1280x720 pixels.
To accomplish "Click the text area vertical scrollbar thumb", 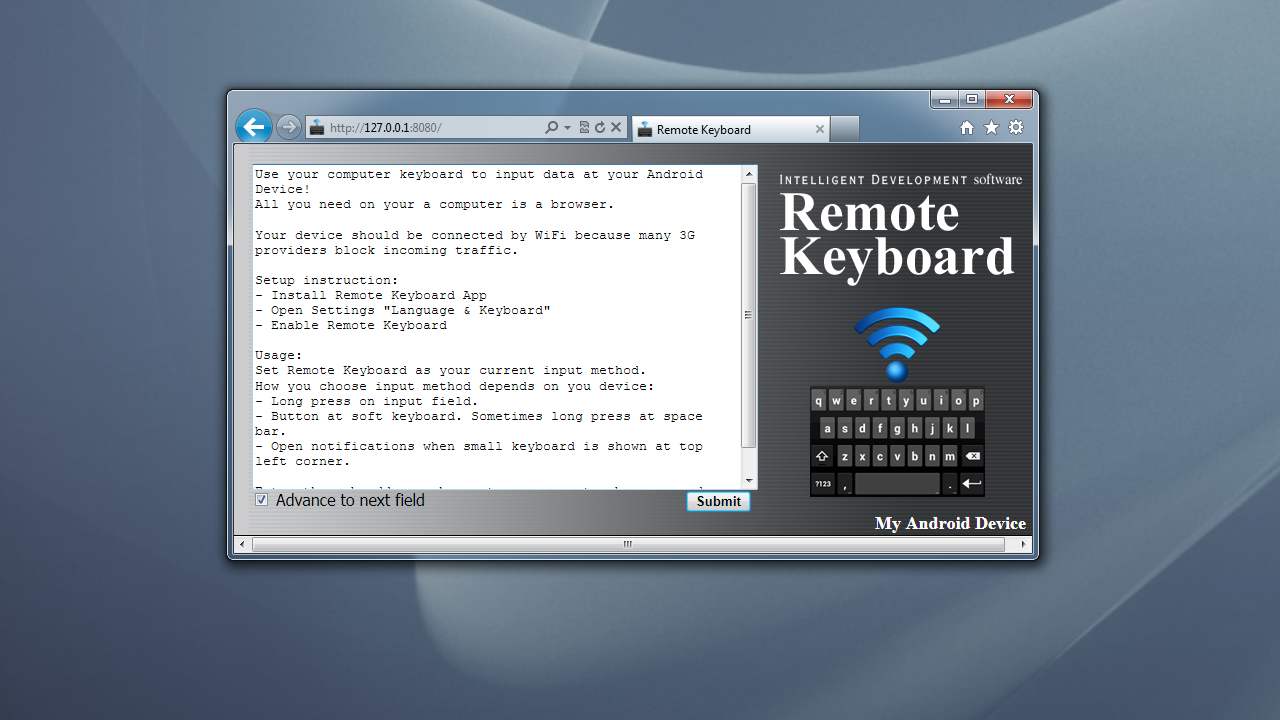I will click(748, 315).
